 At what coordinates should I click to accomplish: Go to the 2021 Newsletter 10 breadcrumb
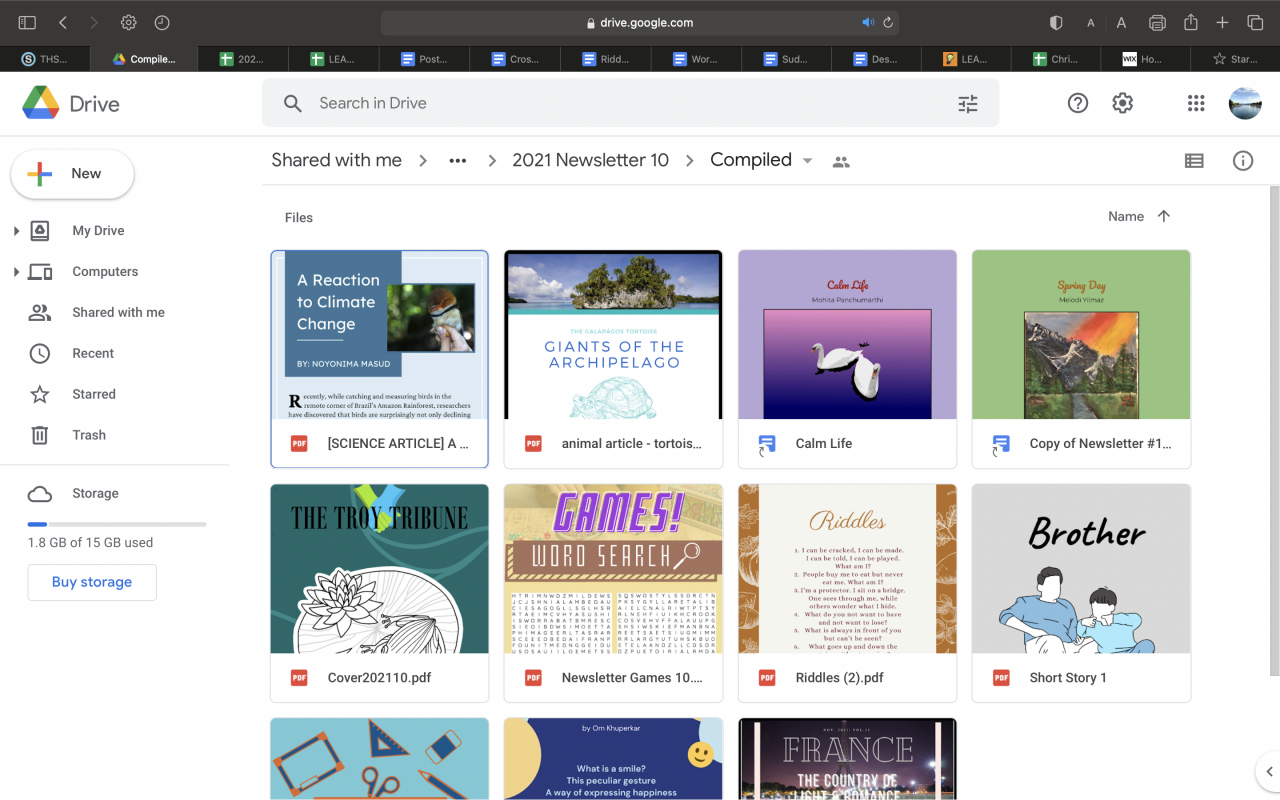[591, 160]
